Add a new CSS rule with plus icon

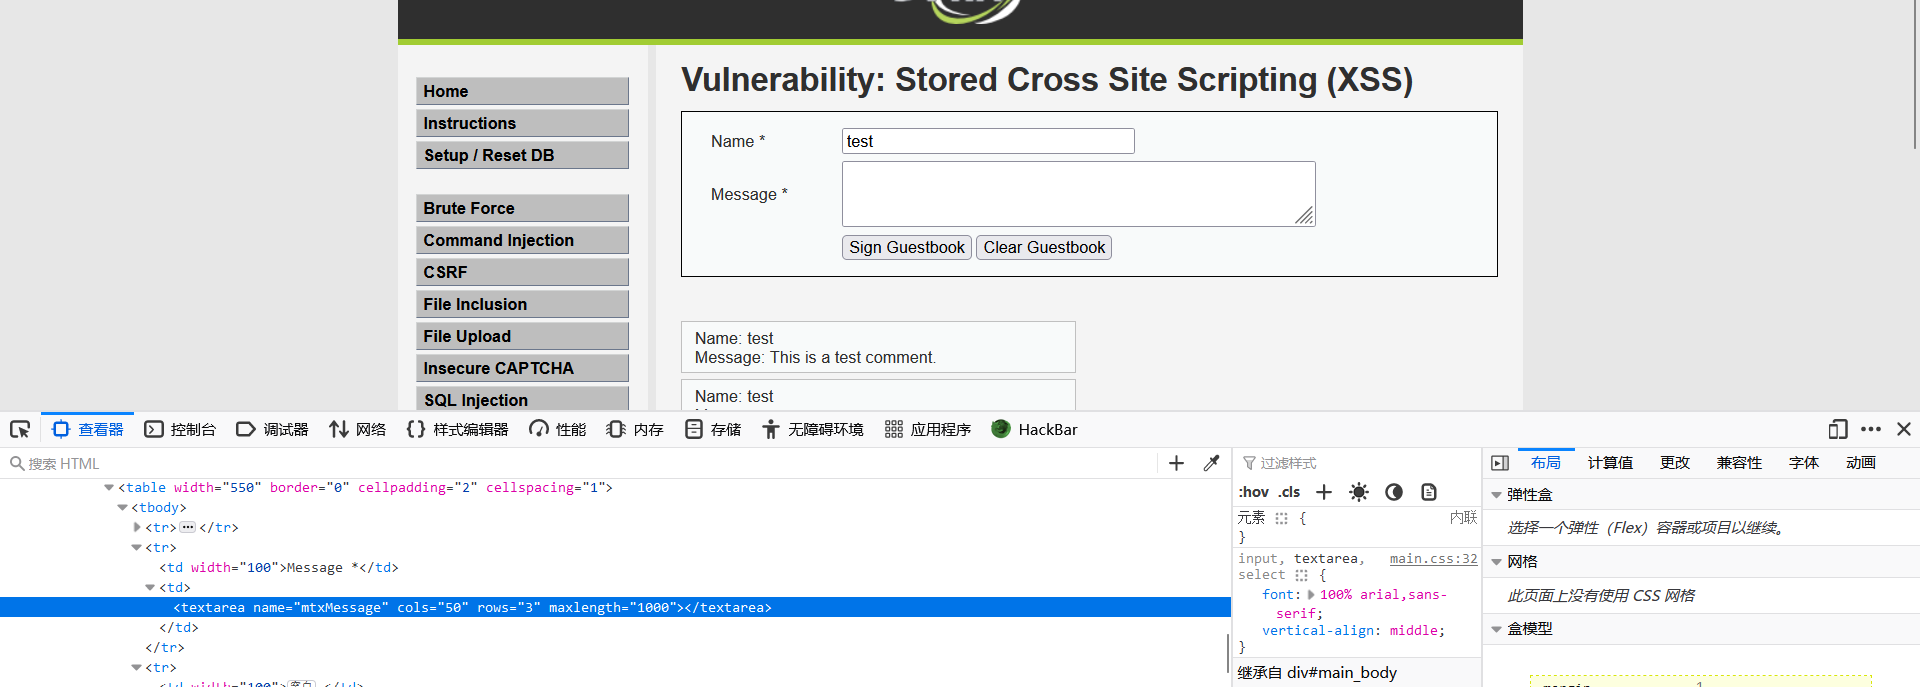(x=1324, y=492)
